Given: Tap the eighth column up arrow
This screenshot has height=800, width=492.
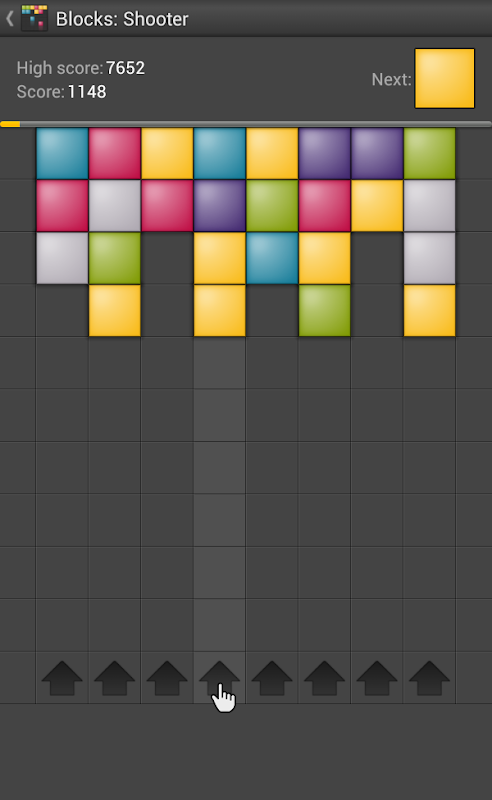Looking at the screenshot, I should [430, 678].
